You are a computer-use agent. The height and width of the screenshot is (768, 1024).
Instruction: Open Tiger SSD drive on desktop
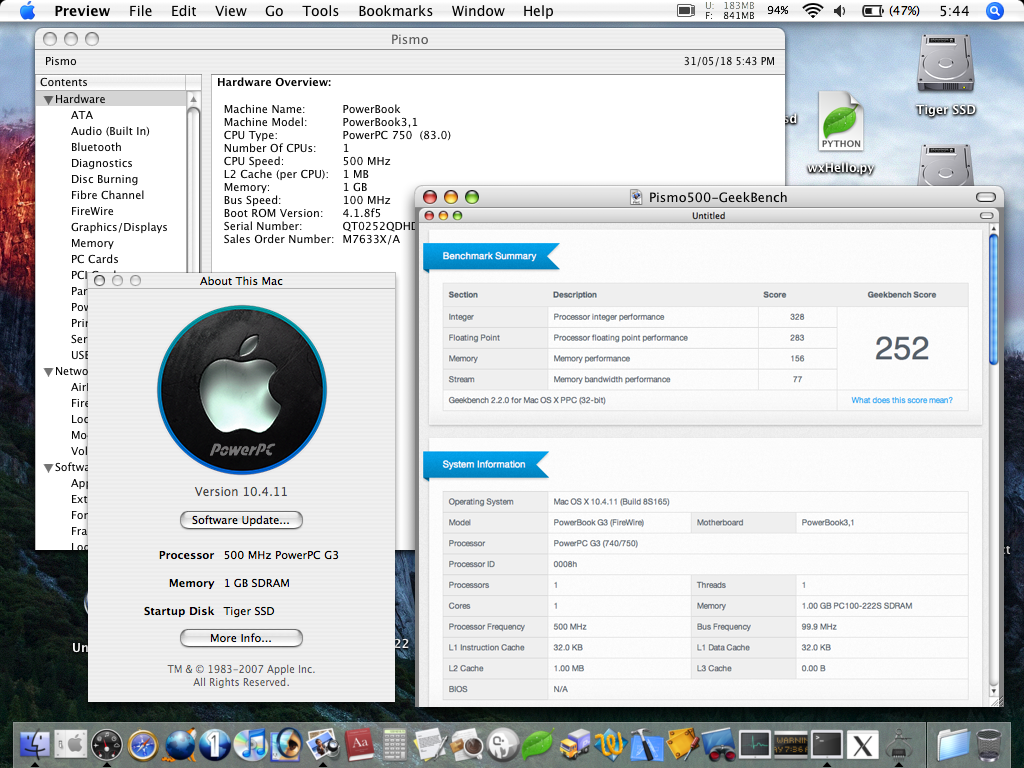pos(945,75)
